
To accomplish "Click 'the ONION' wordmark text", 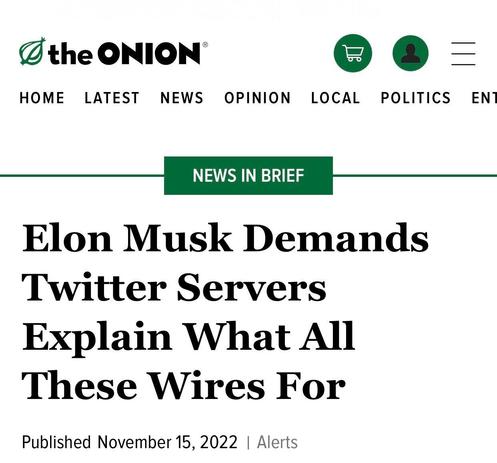I will coord(124,53).
